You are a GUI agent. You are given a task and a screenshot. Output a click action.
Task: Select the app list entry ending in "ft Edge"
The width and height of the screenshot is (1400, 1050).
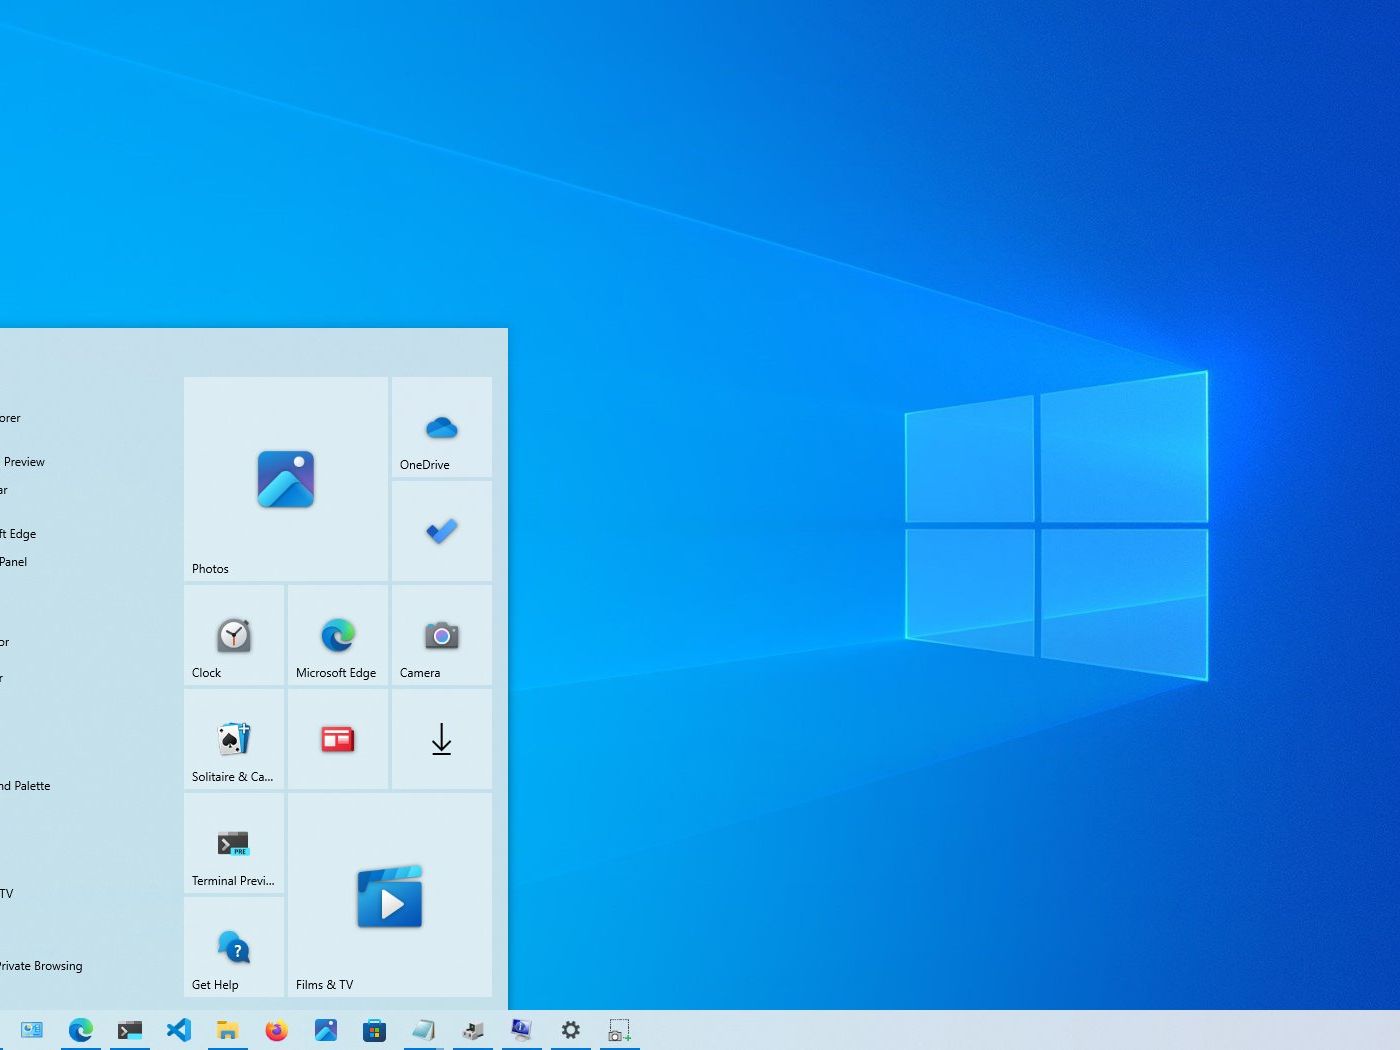pyautogui.click(x=18, y=534)
